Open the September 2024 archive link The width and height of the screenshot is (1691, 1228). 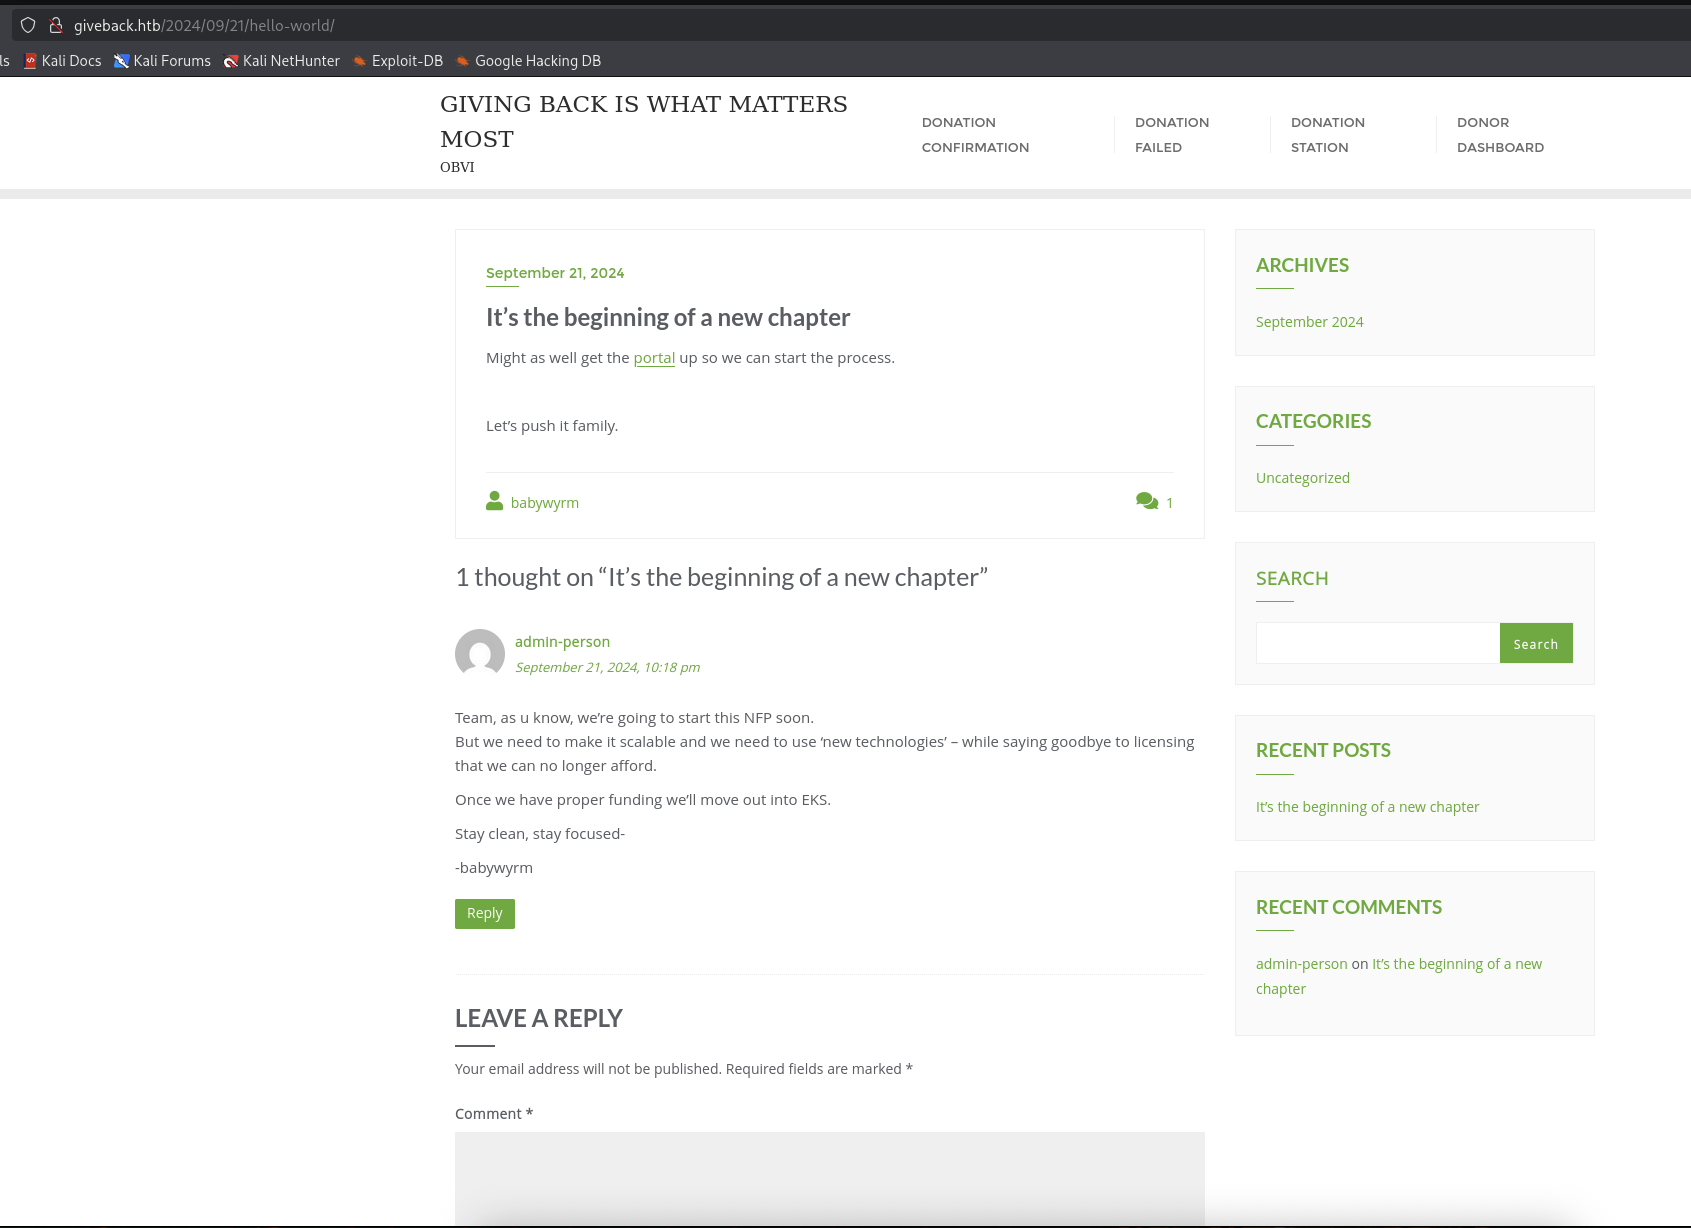[1309, 322]
